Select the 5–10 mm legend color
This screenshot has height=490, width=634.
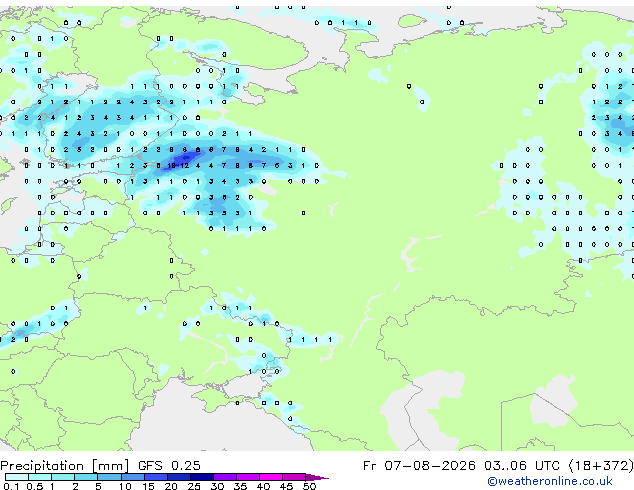tap(109, 477)
